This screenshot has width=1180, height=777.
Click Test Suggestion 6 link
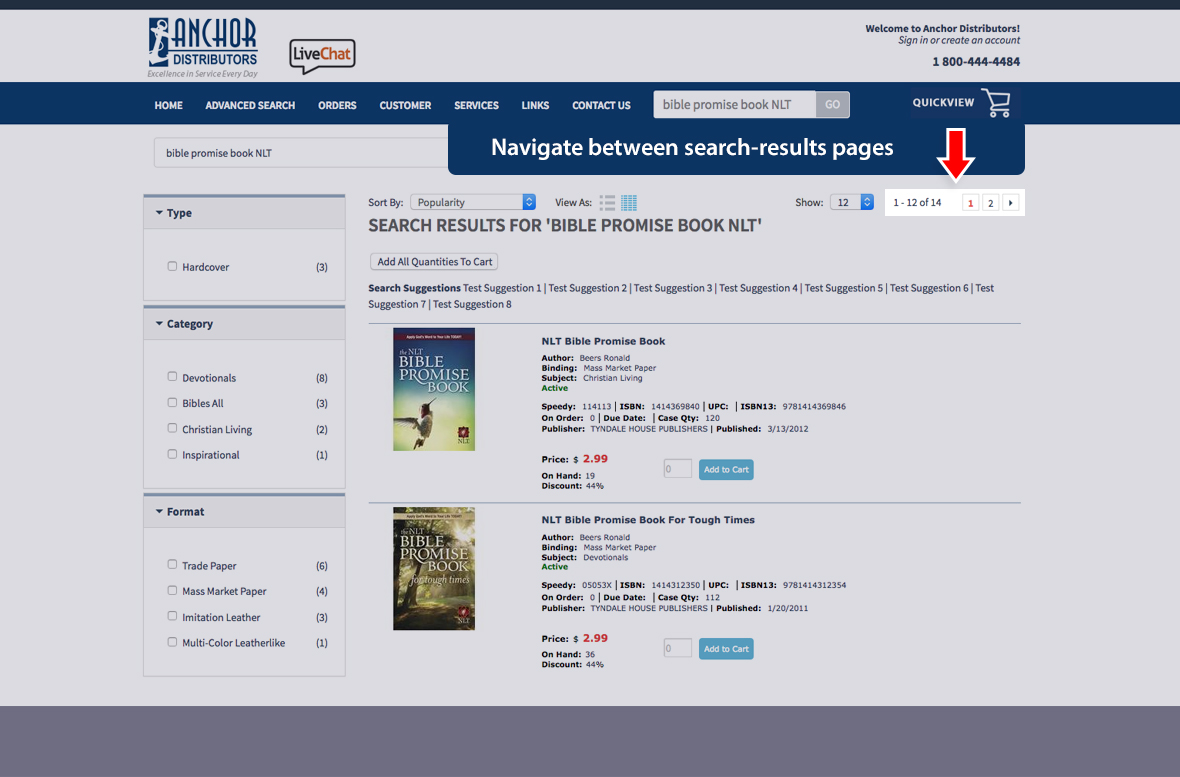929,288
